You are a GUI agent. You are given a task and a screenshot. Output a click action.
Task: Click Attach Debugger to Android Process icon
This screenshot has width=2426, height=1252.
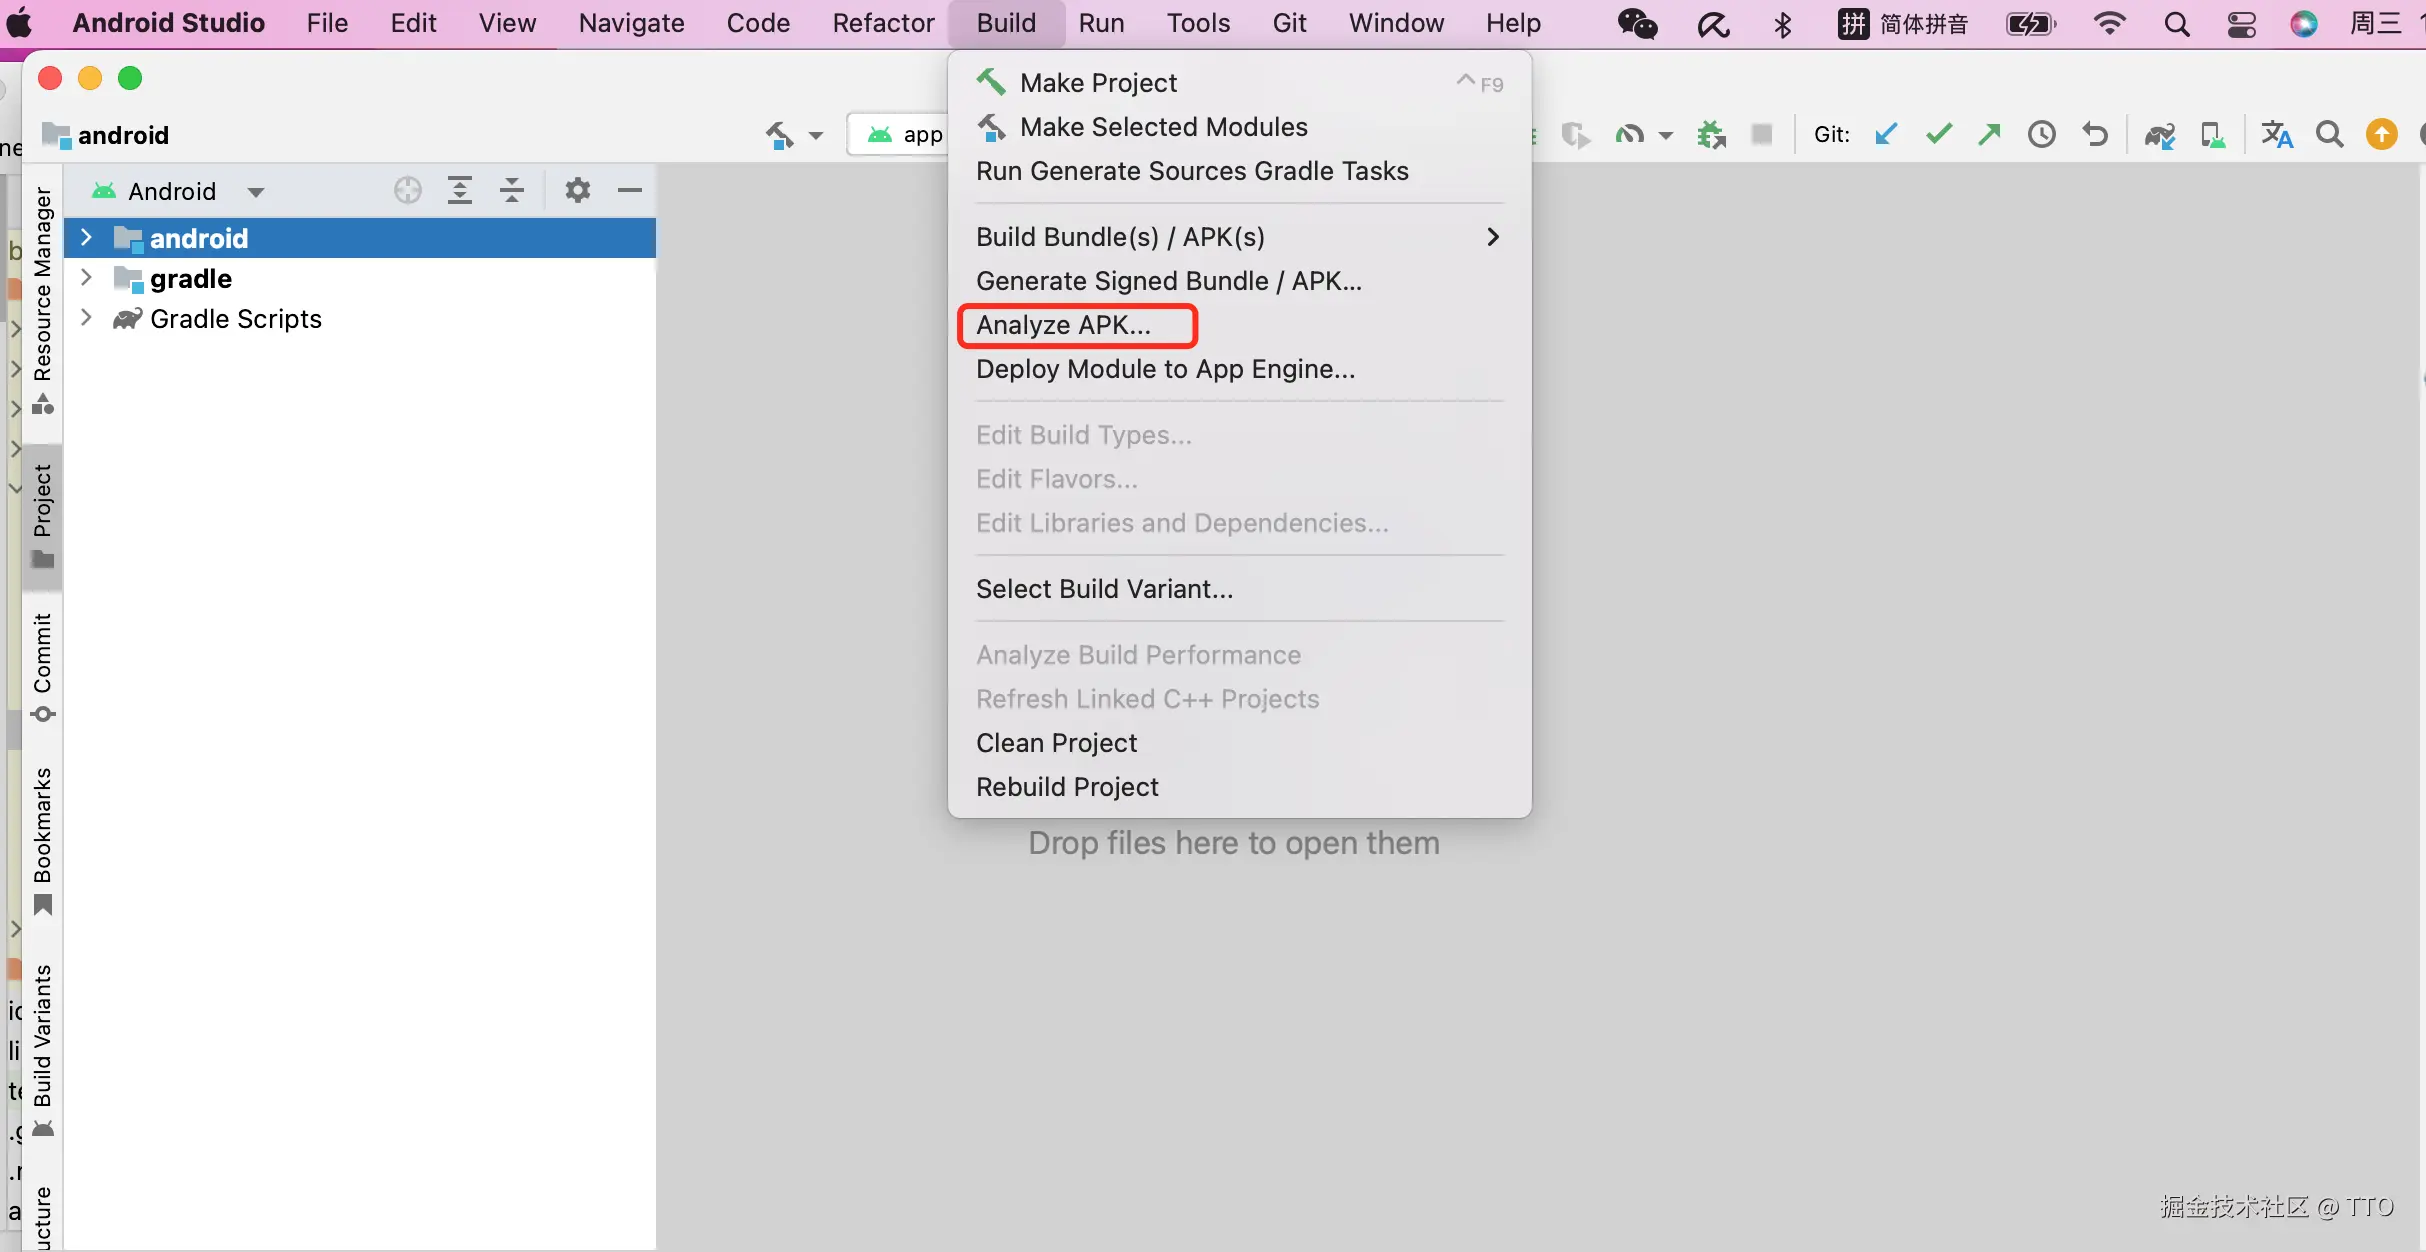[1711, 134]
